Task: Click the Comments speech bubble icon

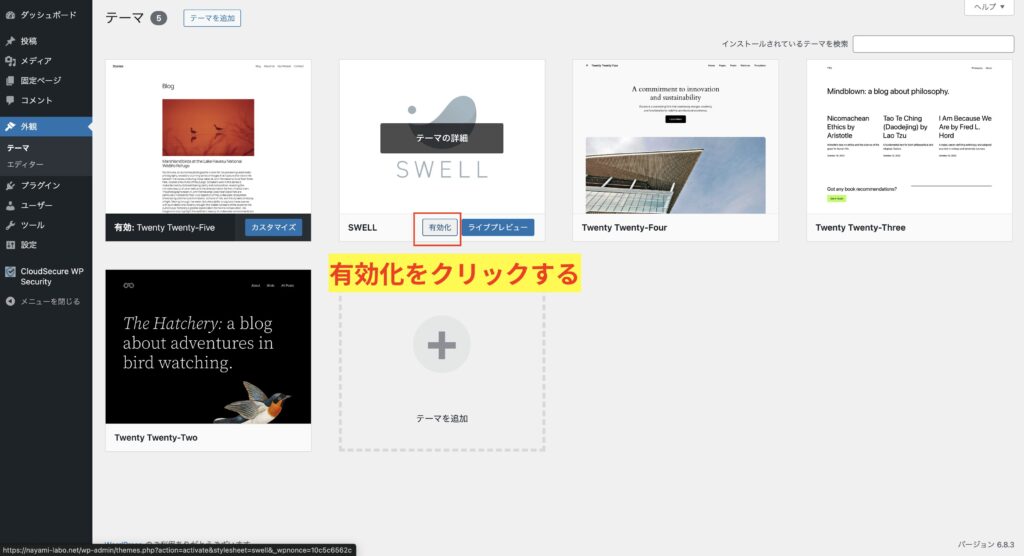Action: (10, 100)
